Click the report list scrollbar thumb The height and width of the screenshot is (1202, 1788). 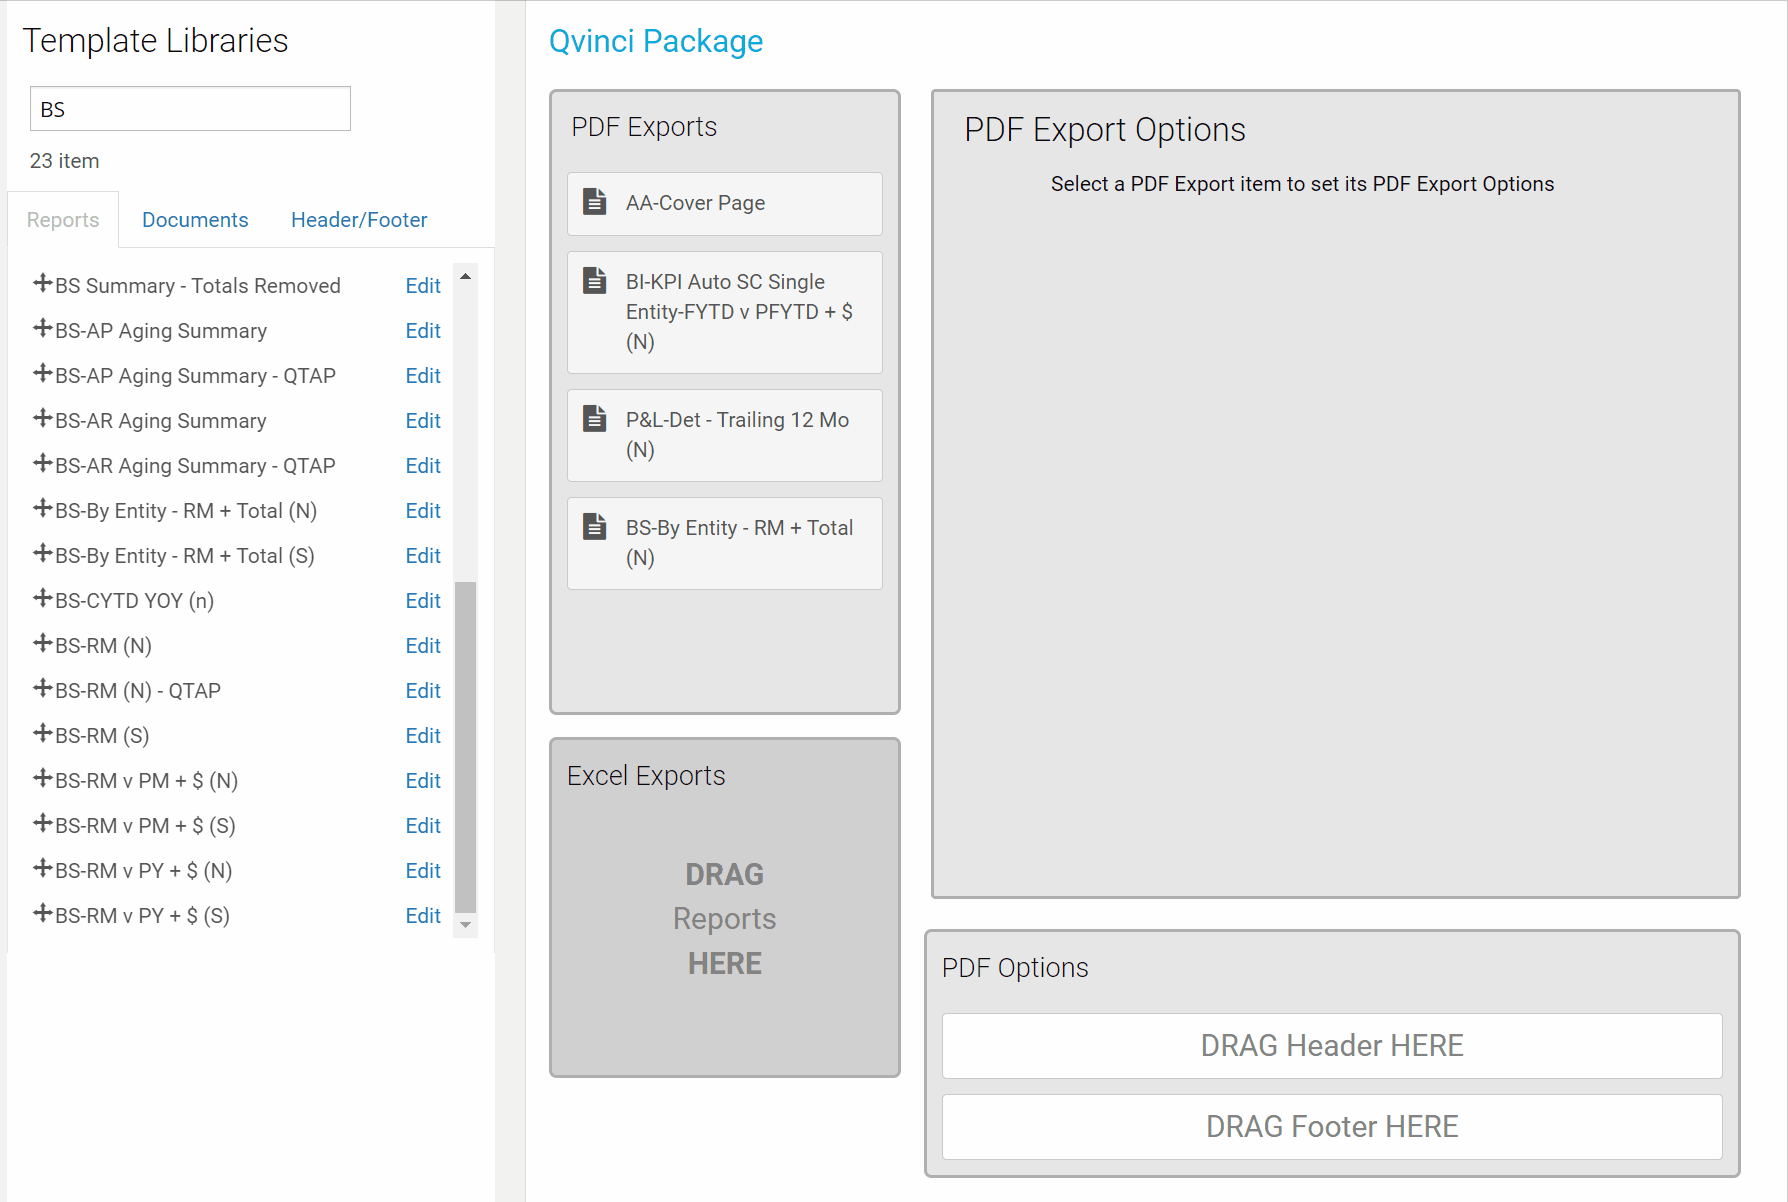click(x=465, y=747)
